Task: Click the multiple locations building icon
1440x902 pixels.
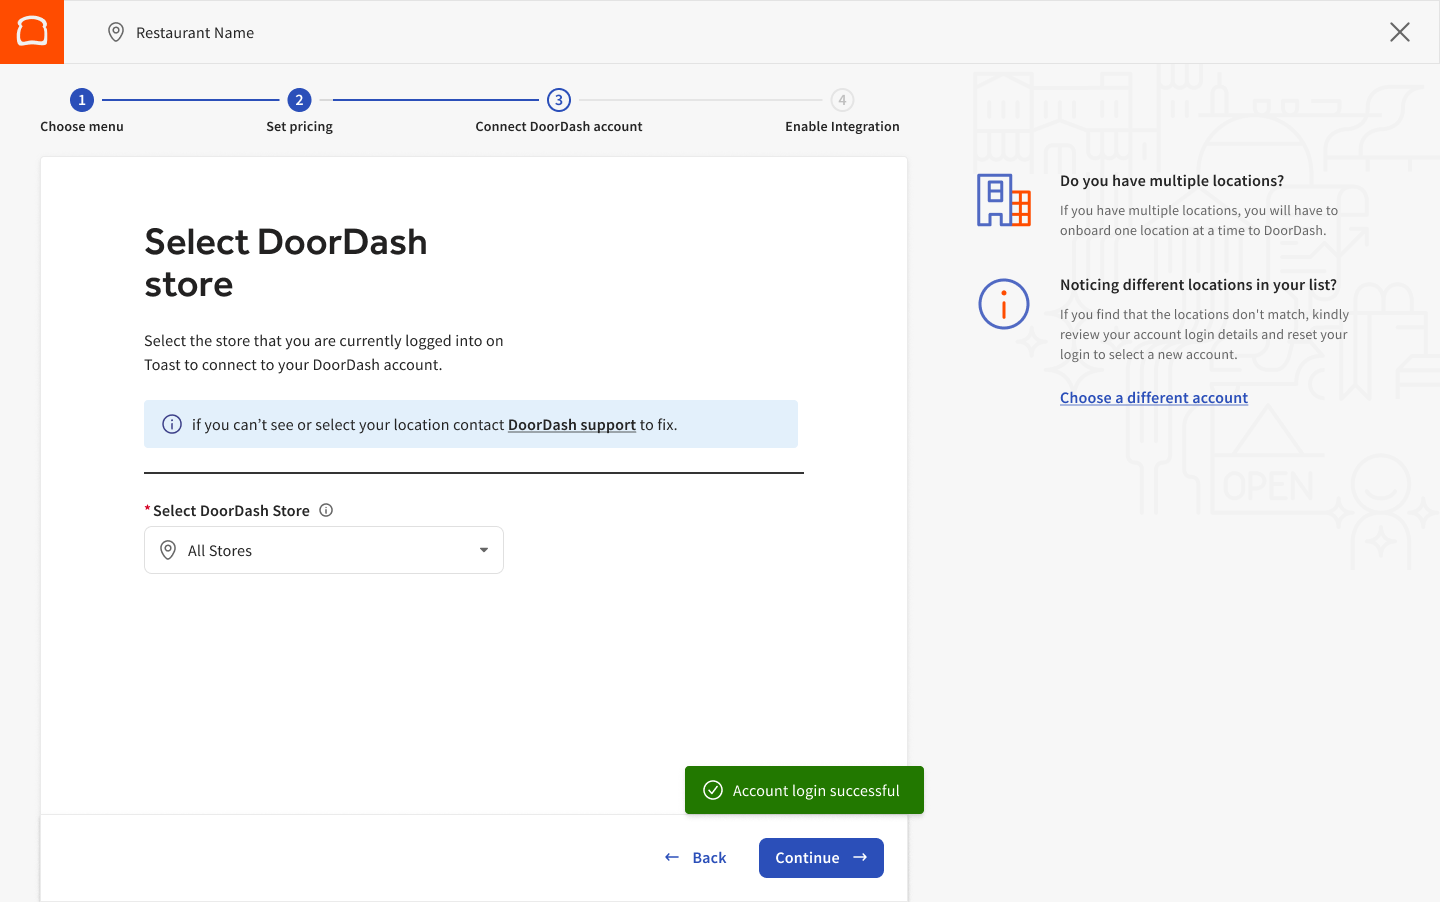Action: pyautogui.click(x=1003, y=199)
